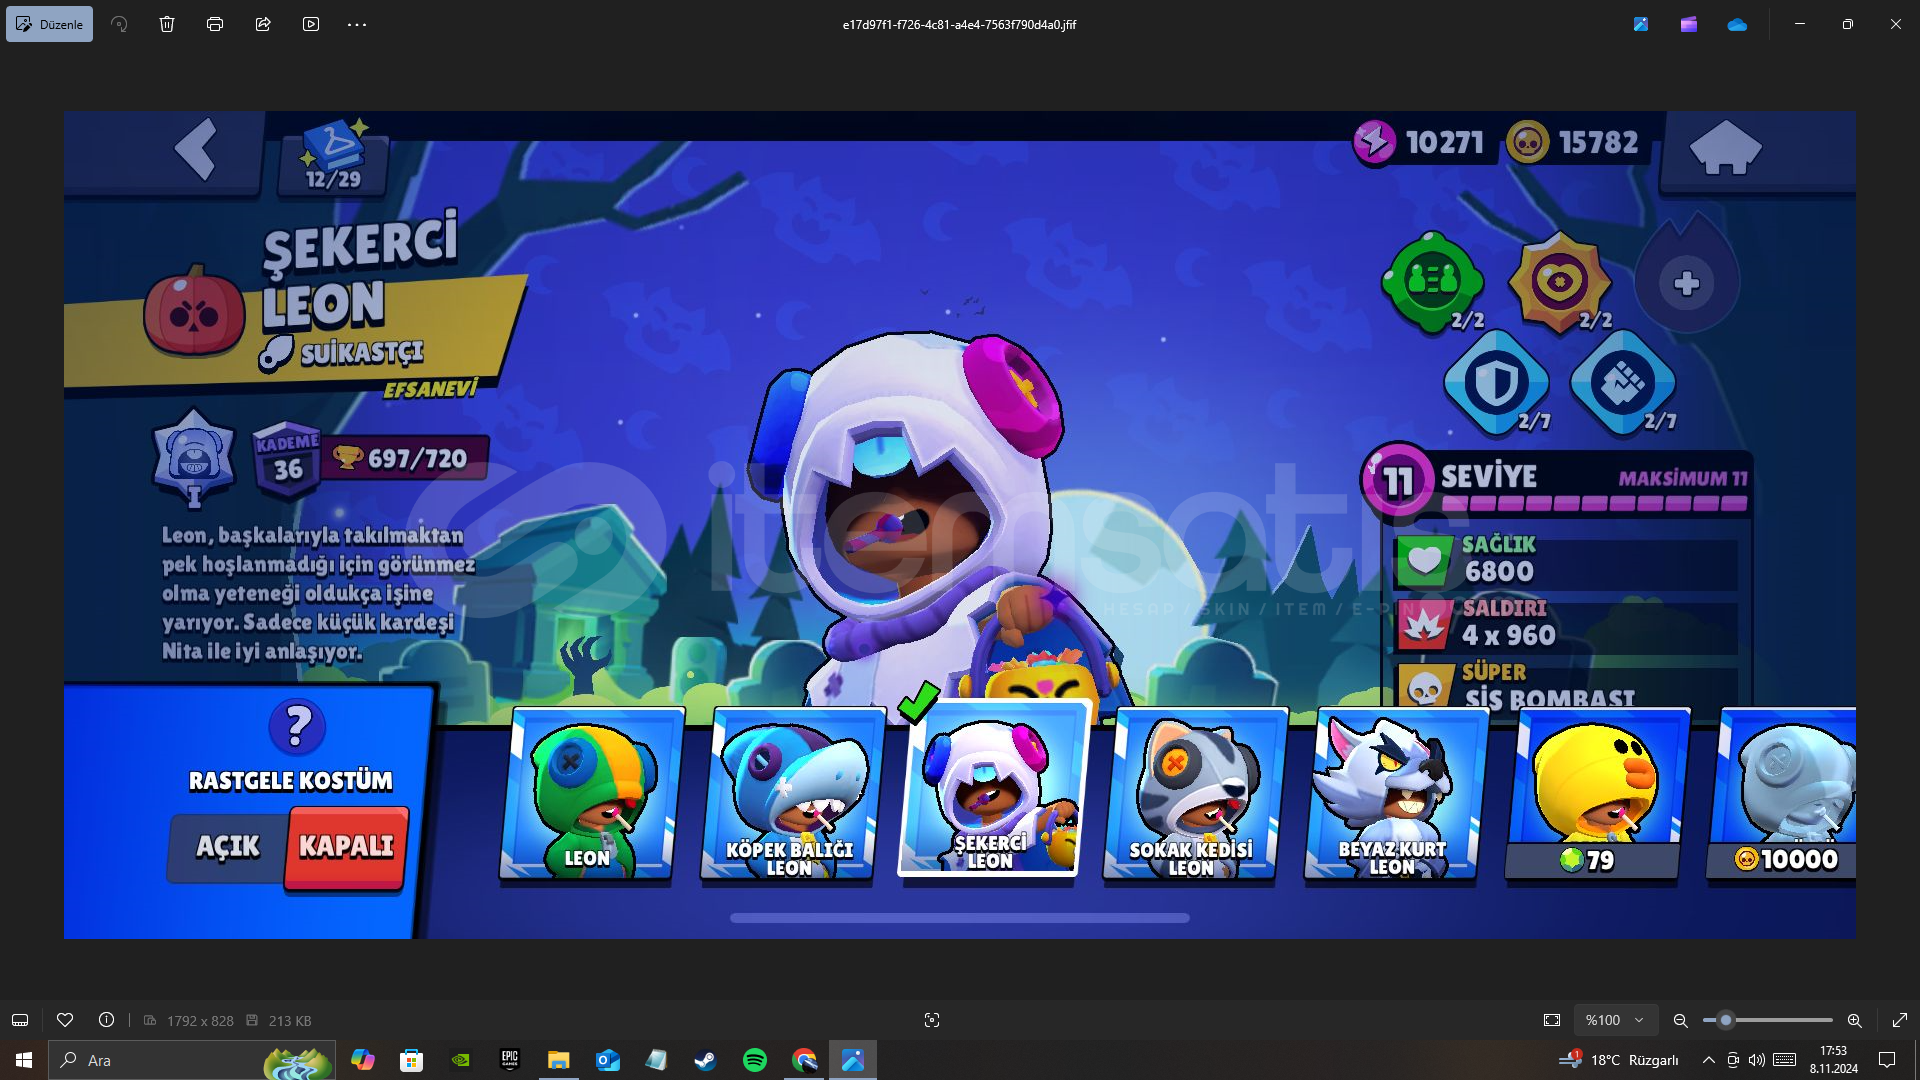Click the empty hypercharge plus slot

(1687, 283)
